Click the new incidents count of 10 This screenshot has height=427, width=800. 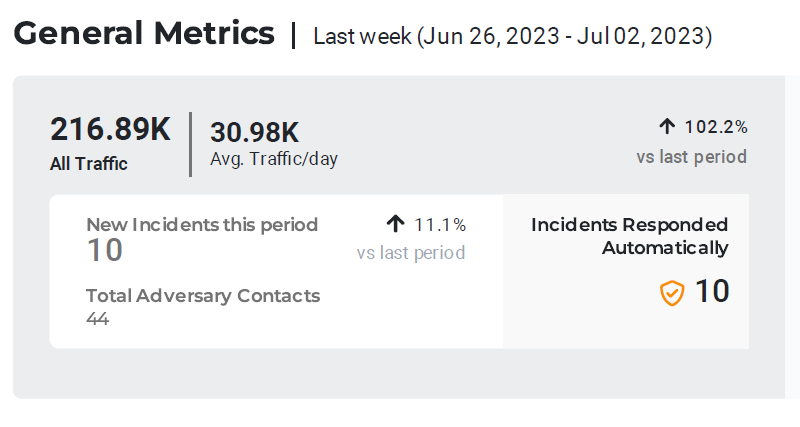tap(104, 250)
